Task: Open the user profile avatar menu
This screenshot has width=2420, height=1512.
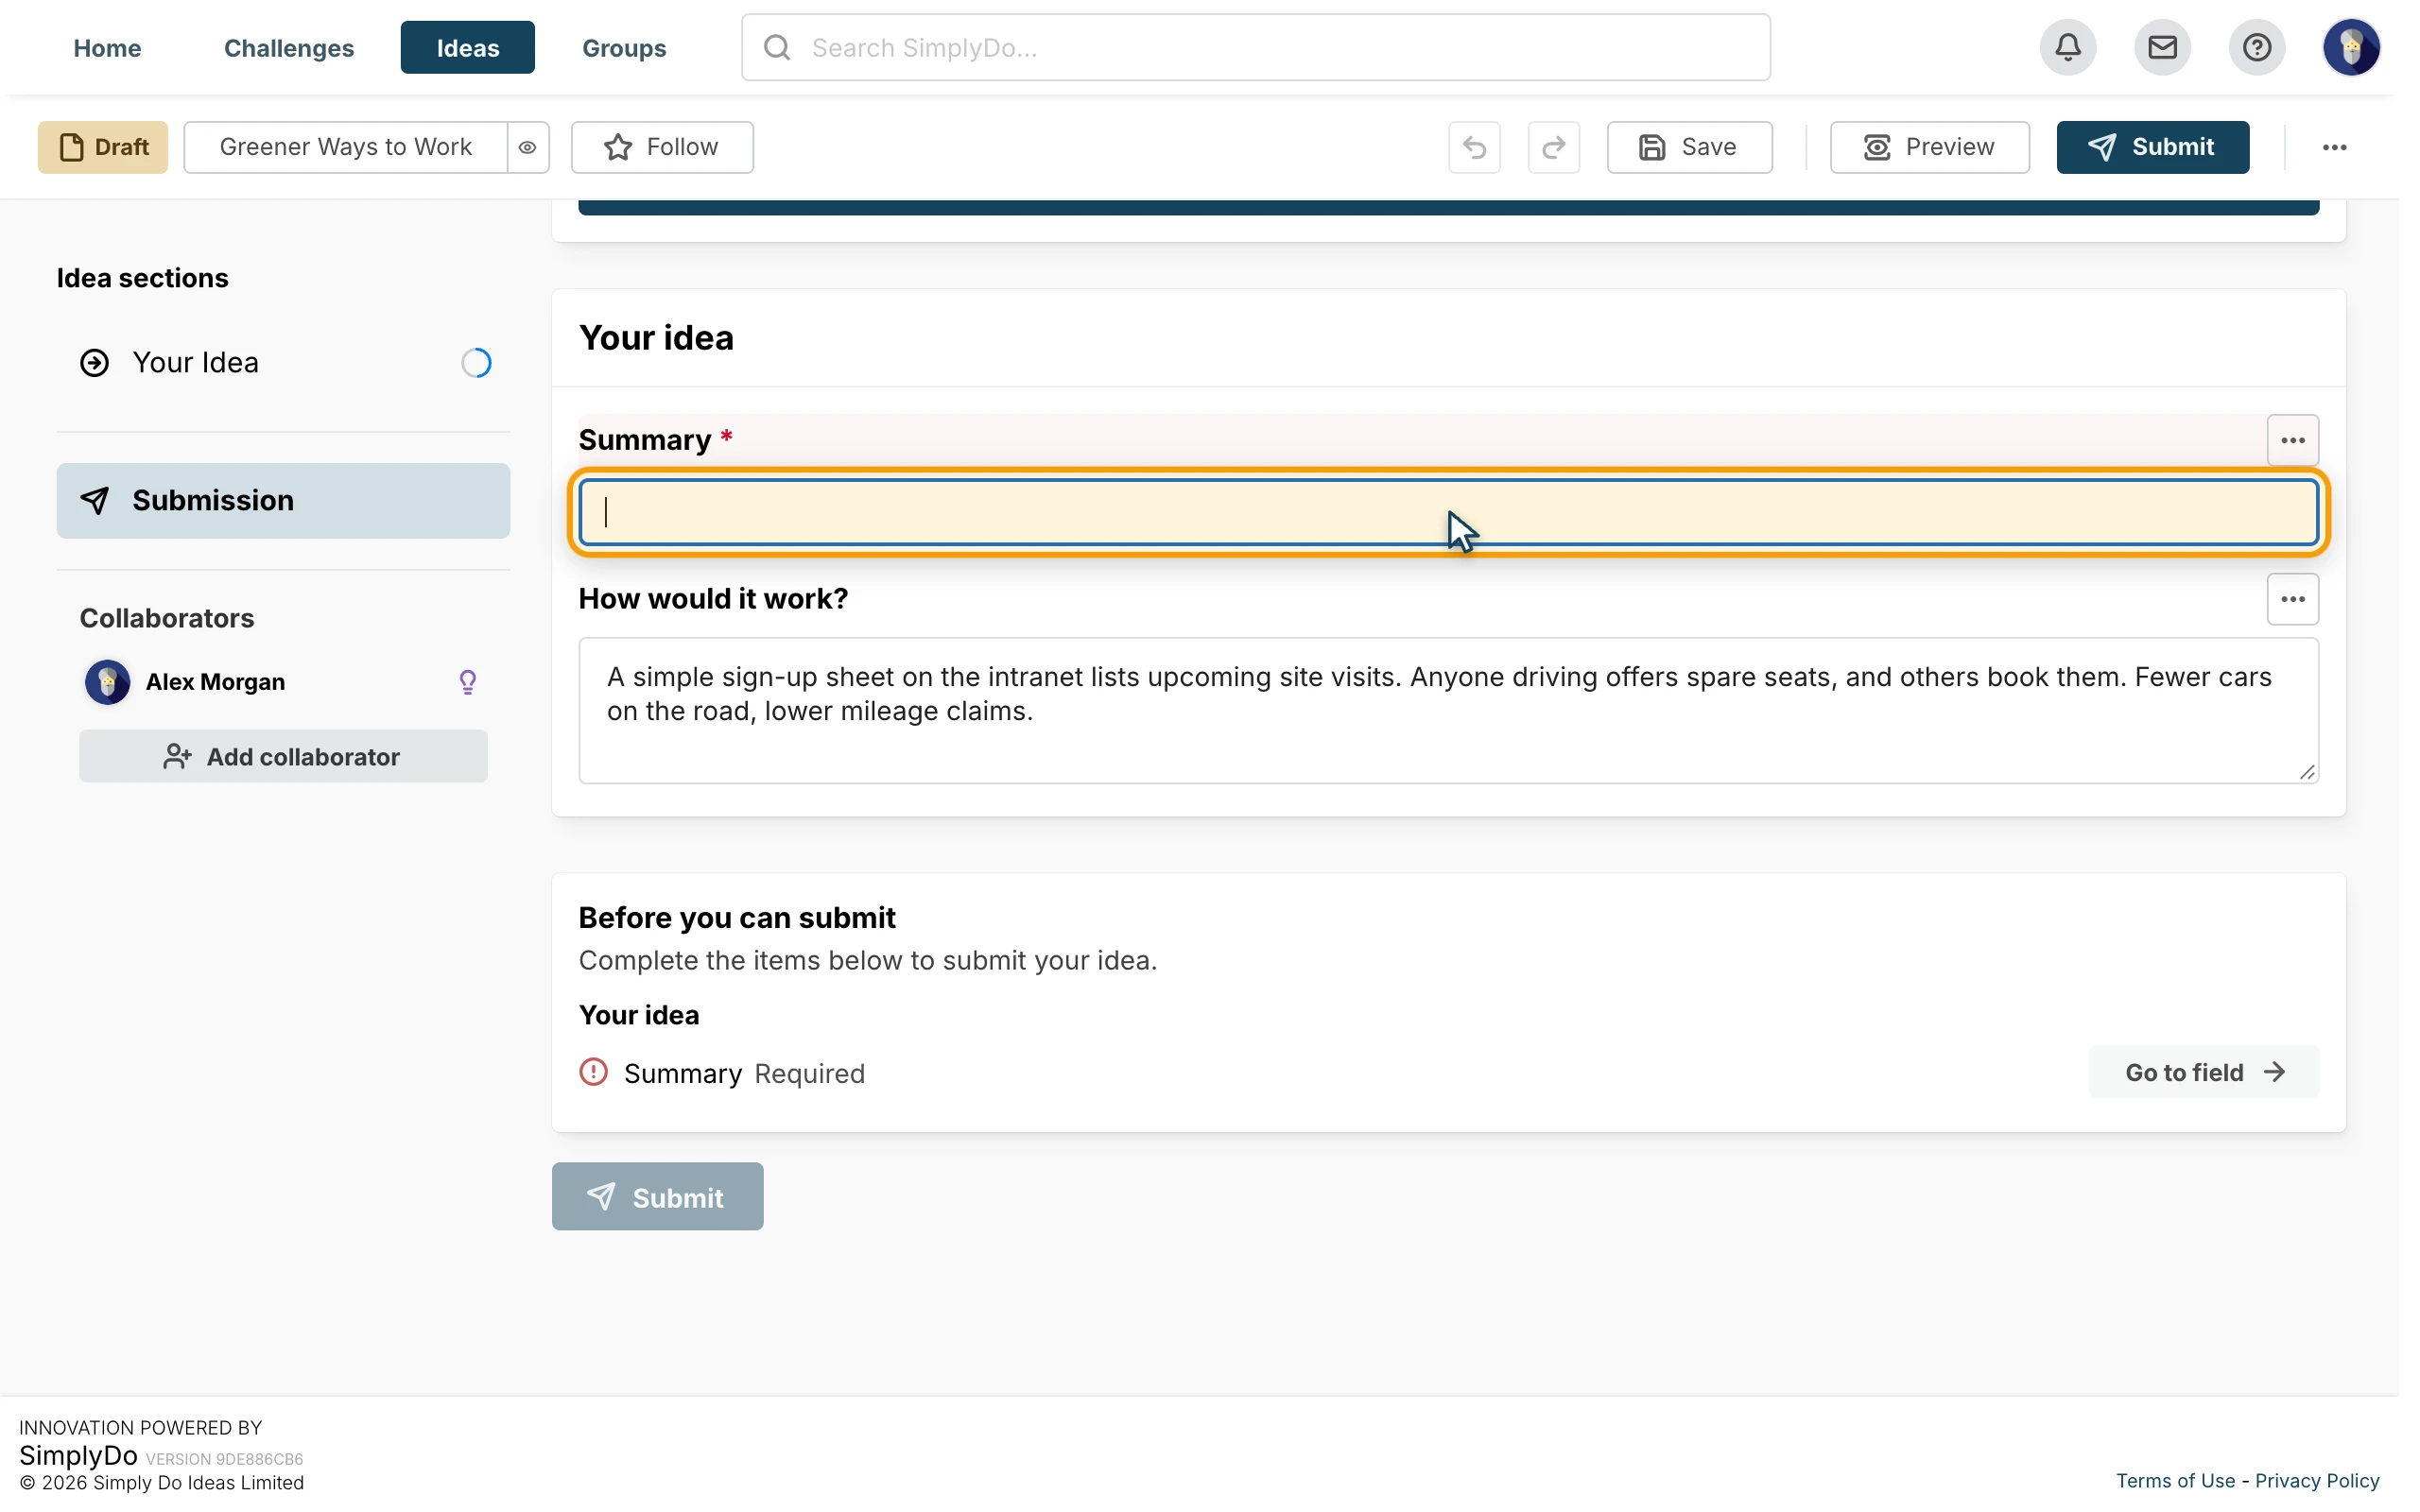Action: pos(2350,47)
